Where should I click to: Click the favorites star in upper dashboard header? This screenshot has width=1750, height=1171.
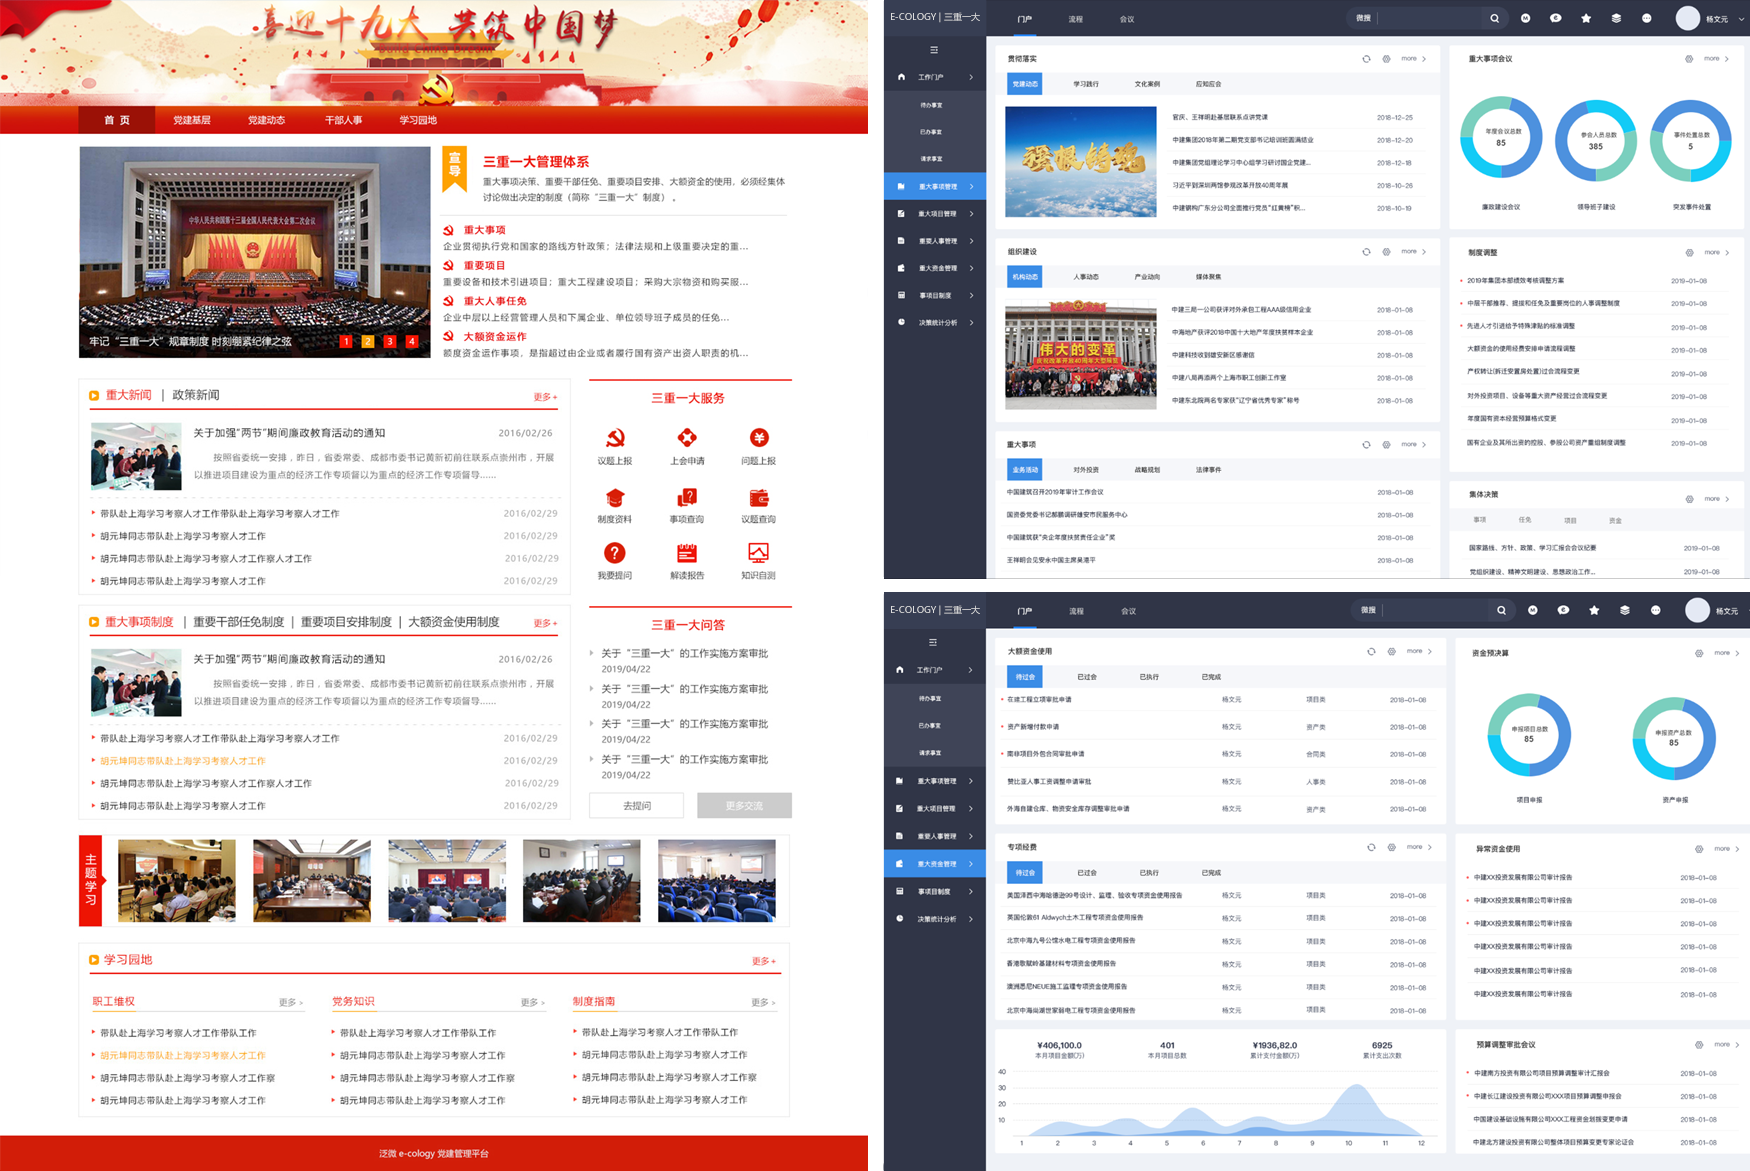click(x=1586, y=18)
